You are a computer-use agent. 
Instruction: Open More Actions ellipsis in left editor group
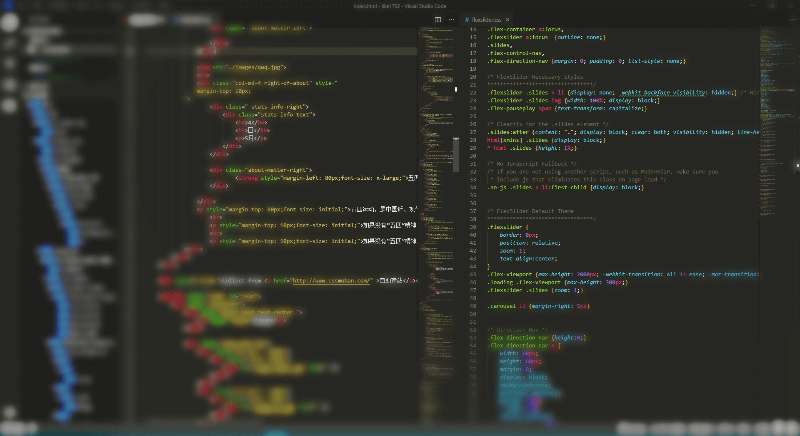[x=451, y=19]
